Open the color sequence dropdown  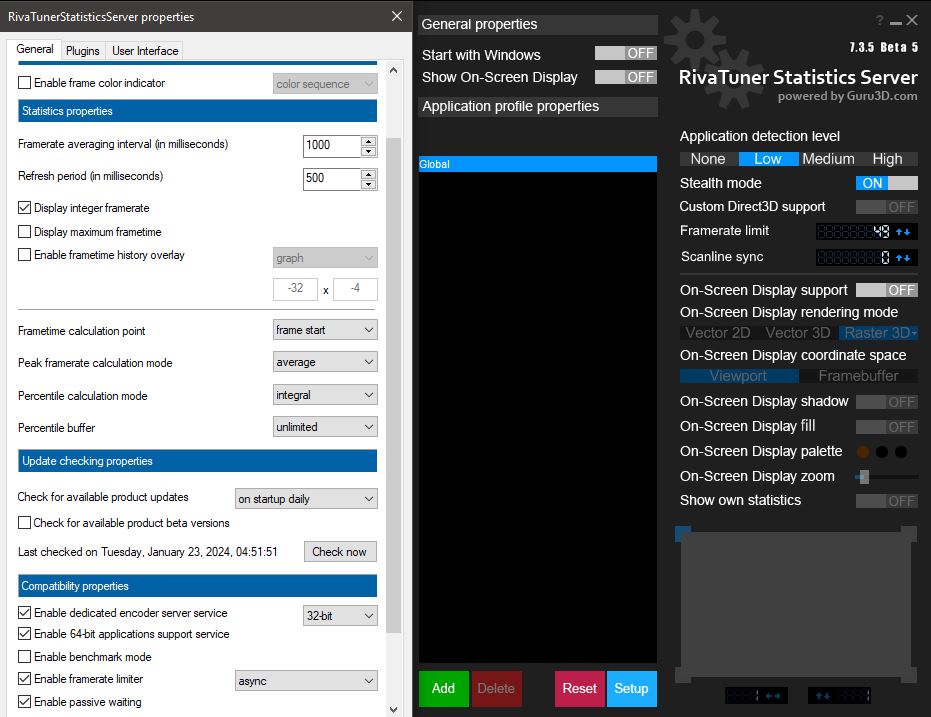pos(325,84)
